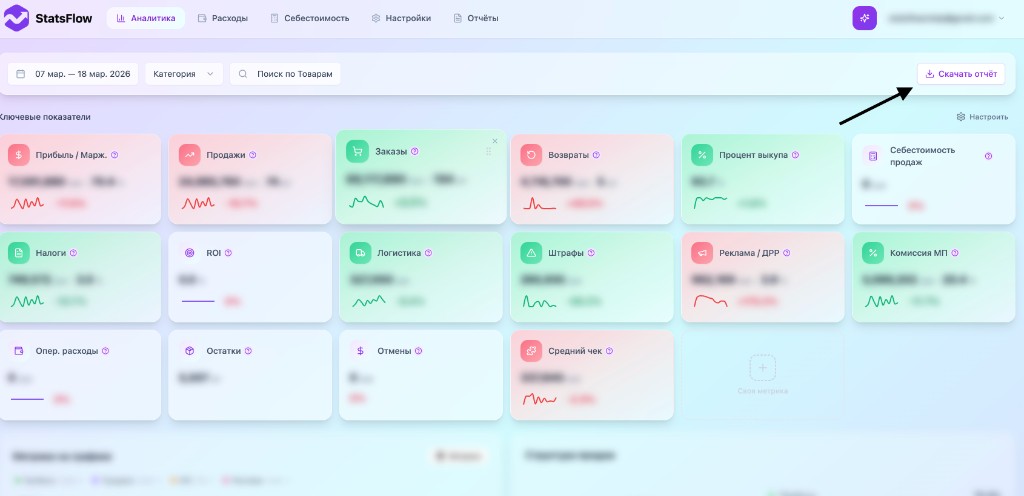The image size is (1024, 496).
Task: Click the Скачать отчёт button
Action: click(x=961, y=74)
